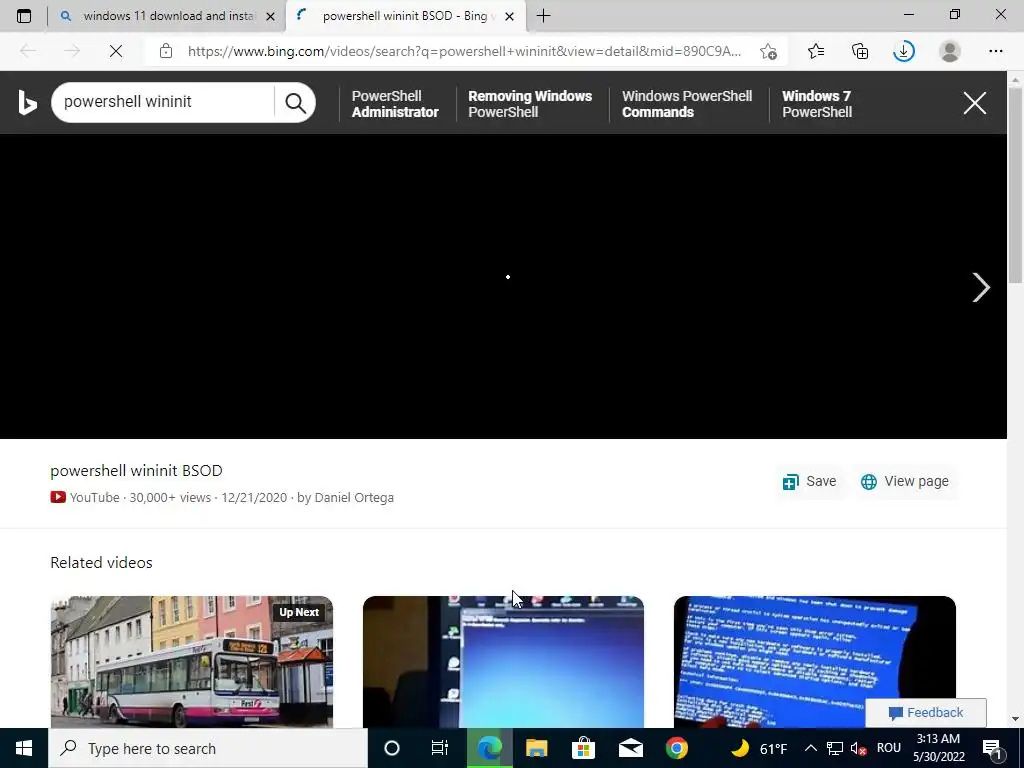Open clock and calendar flyout

click(938, 748)
